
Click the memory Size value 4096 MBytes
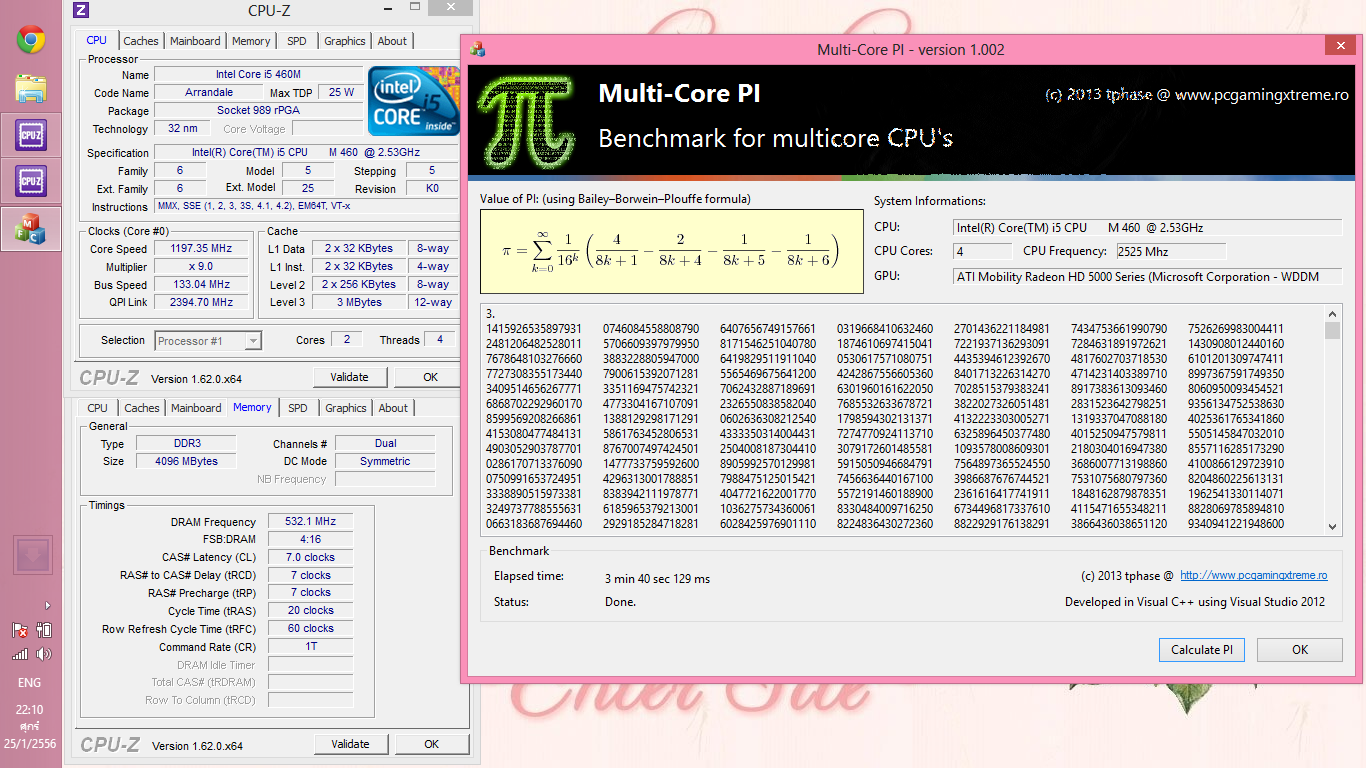click(186, 461)
